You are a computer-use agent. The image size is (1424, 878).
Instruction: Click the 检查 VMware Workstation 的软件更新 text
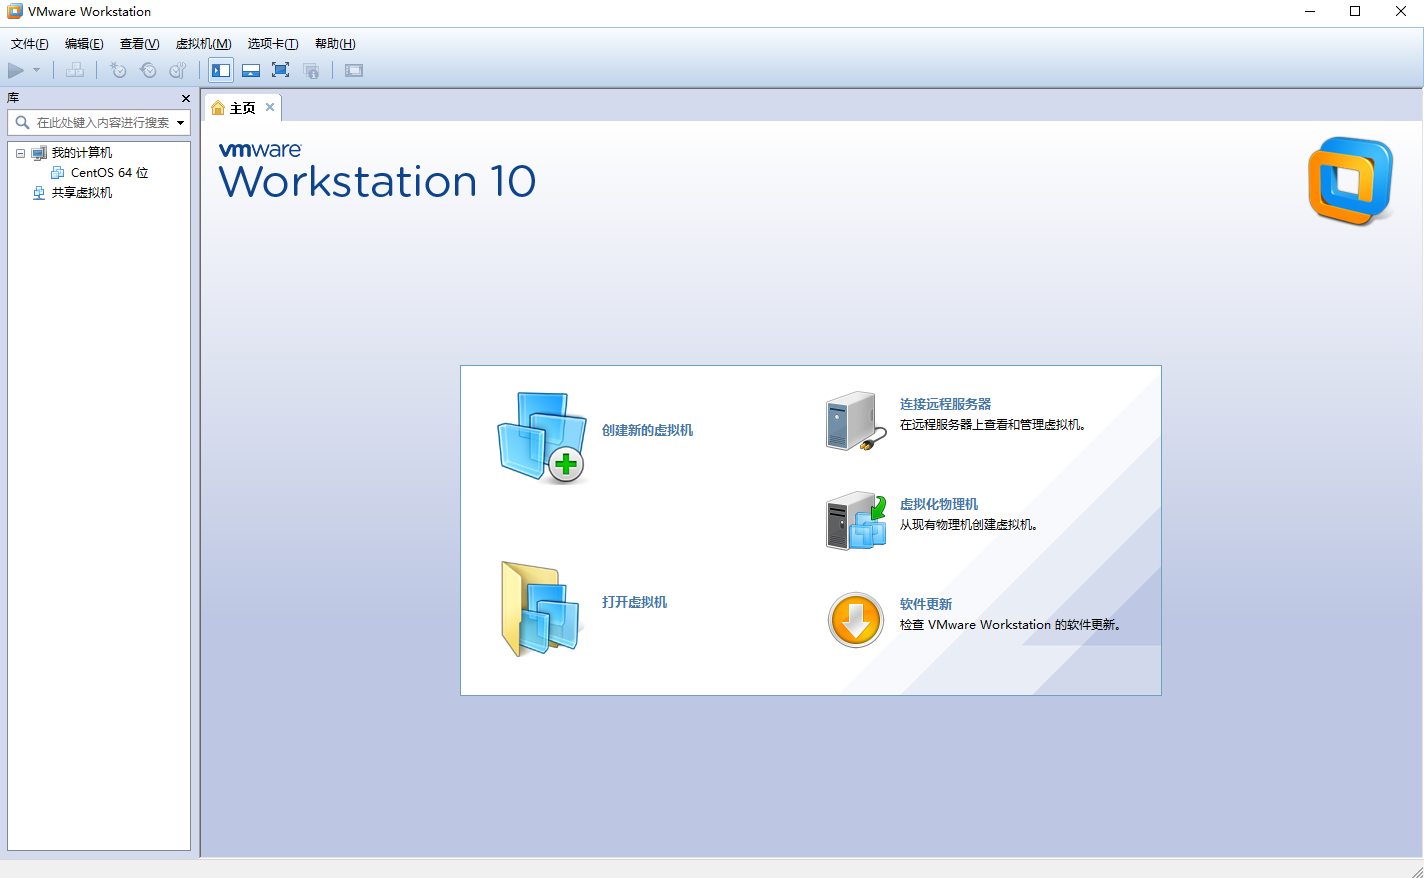pos(1010,625)
